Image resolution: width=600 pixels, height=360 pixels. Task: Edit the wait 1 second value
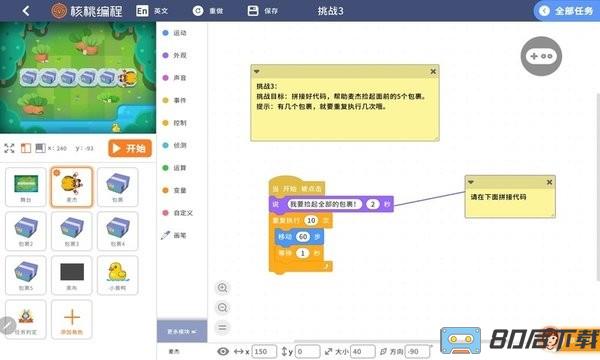pos(303,253)
